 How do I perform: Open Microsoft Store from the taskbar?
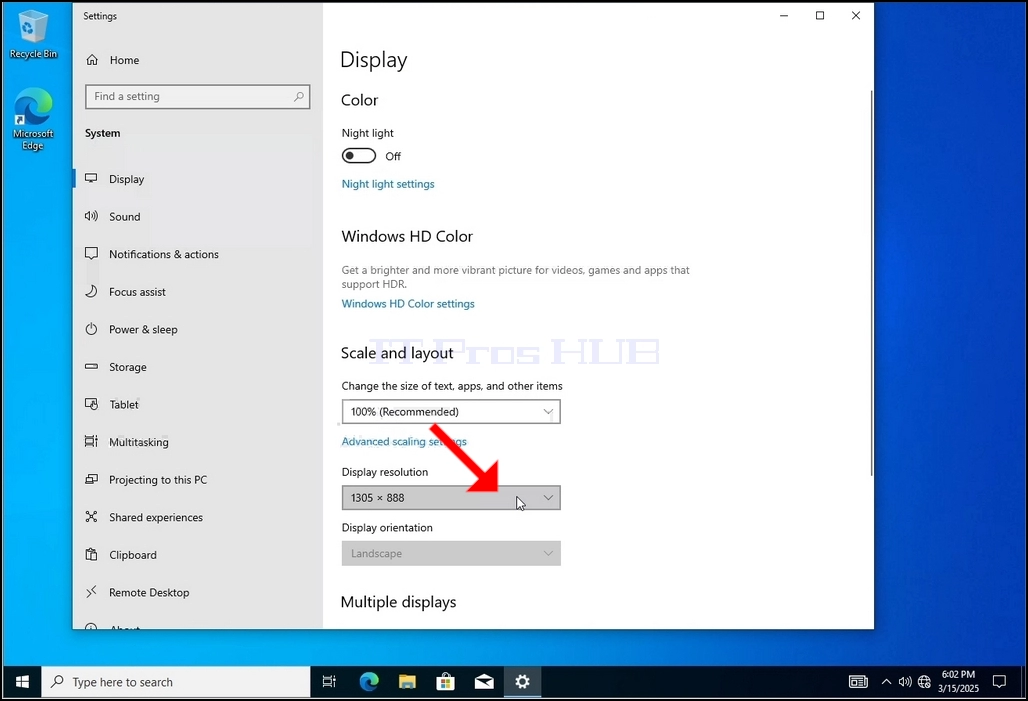pyautogui.click(x=446, y=682)
